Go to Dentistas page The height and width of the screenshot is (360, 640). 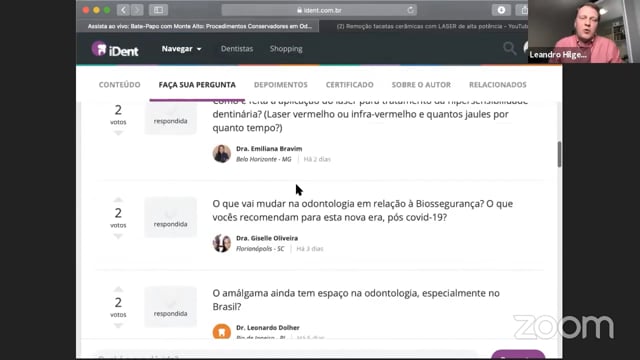pos(237,49)
